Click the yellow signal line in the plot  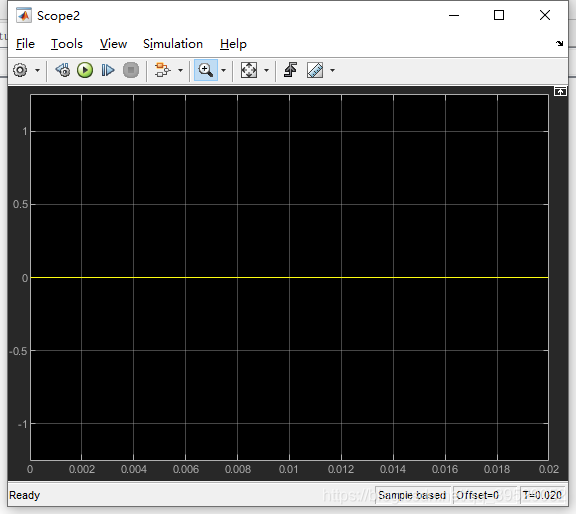coord(289,277)
